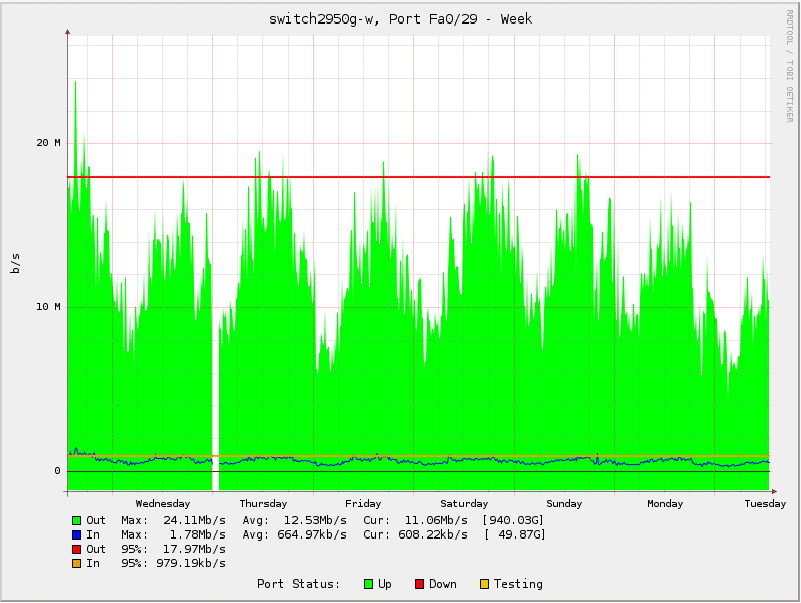Image resolution: width=801 pixels, height=603 pixels.
Task: Click the 20 M y-axis label
Action: [49, 142]
